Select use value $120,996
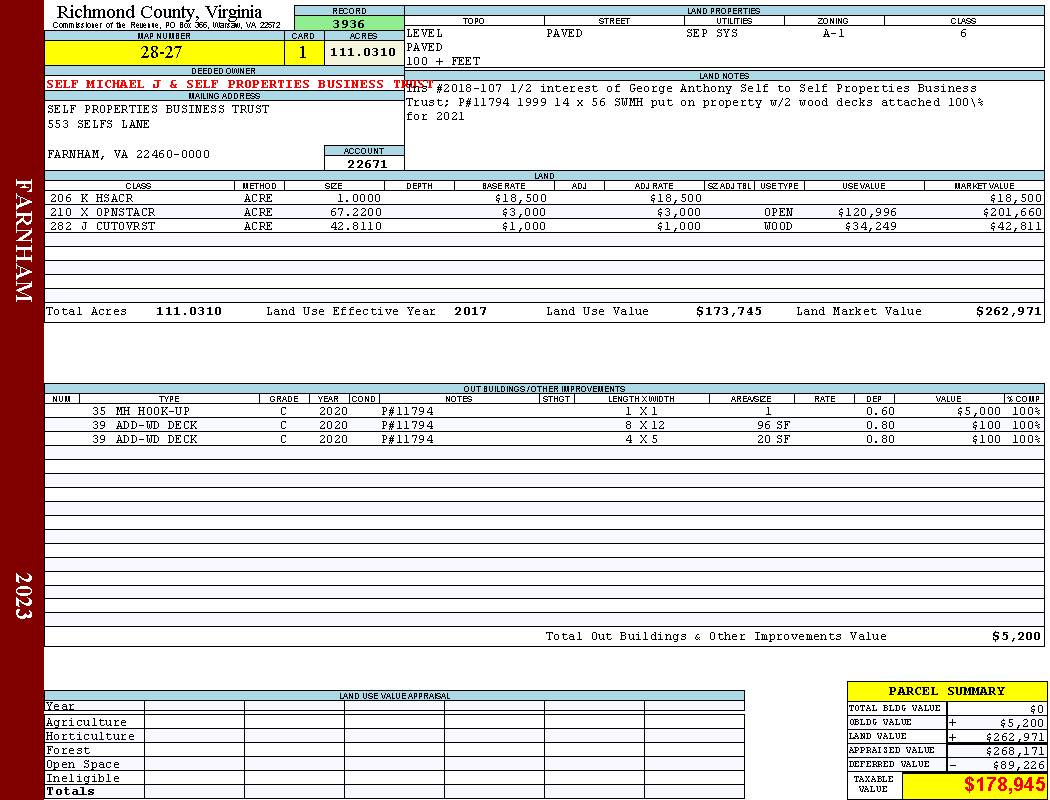1050x800 pixels. [x=867, y=212]
